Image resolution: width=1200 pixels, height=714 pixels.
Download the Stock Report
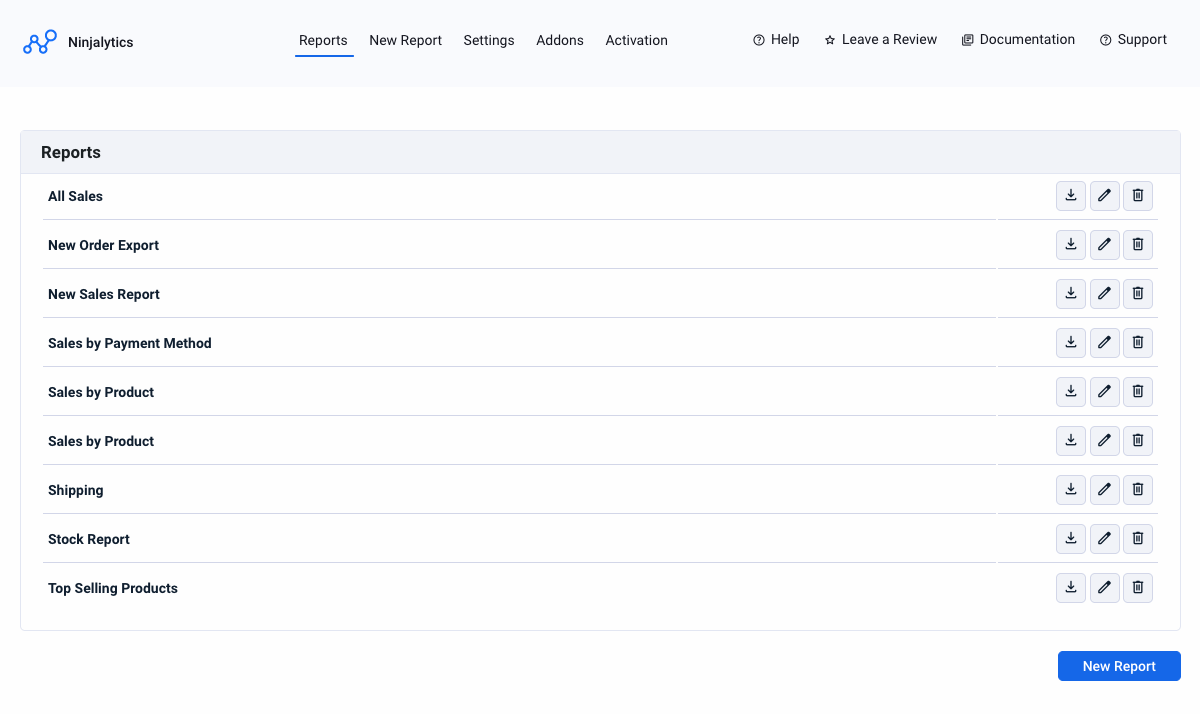point(1070,538)
